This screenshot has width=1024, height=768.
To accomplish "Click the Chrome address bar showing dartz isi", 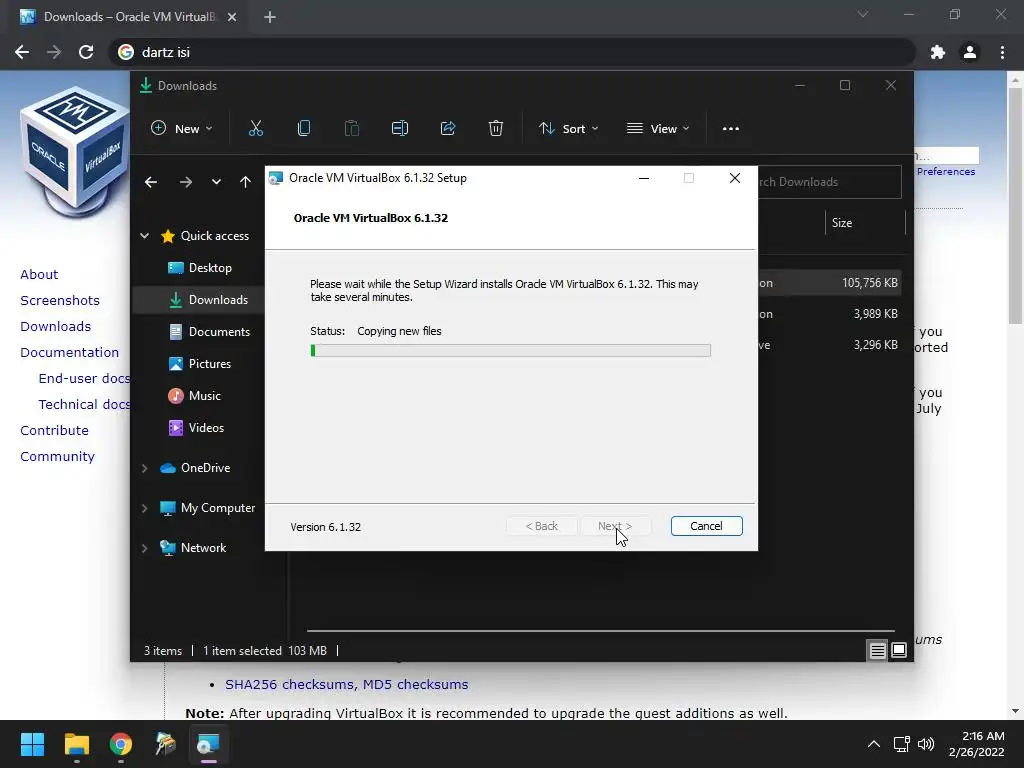I will [x=512, y=52].
